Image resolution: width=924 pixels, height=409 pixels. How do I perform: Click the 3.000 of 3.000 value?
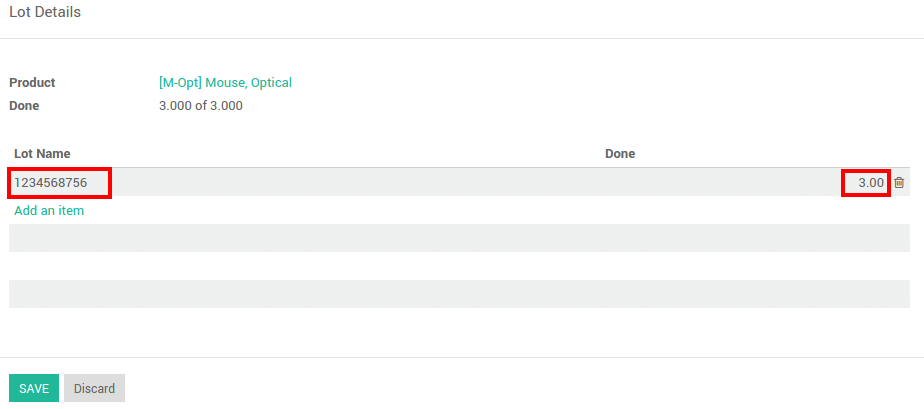tap(201, 105)
